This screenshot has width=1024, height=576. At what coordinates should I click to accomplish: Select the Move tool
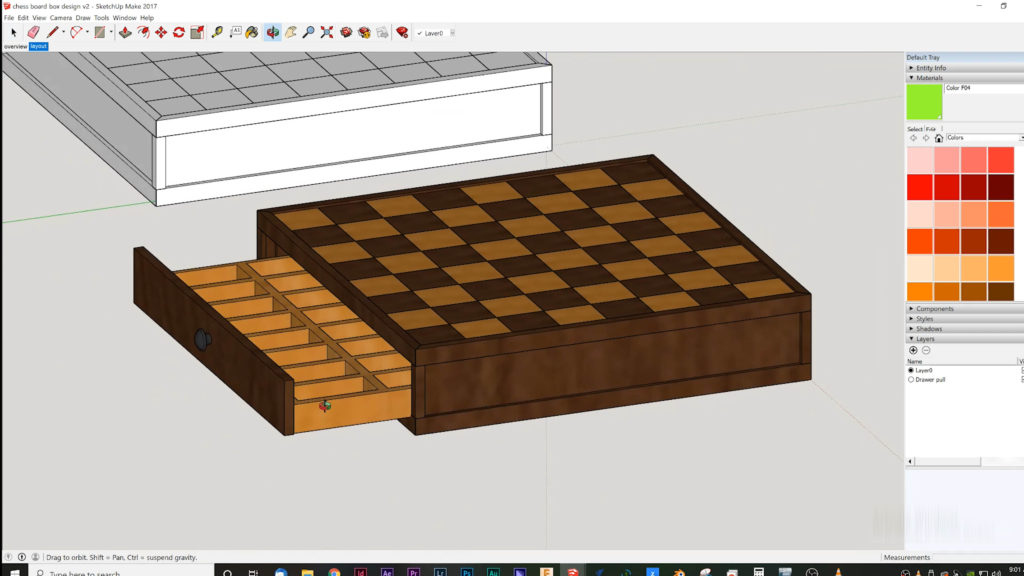tap(161, 33)
